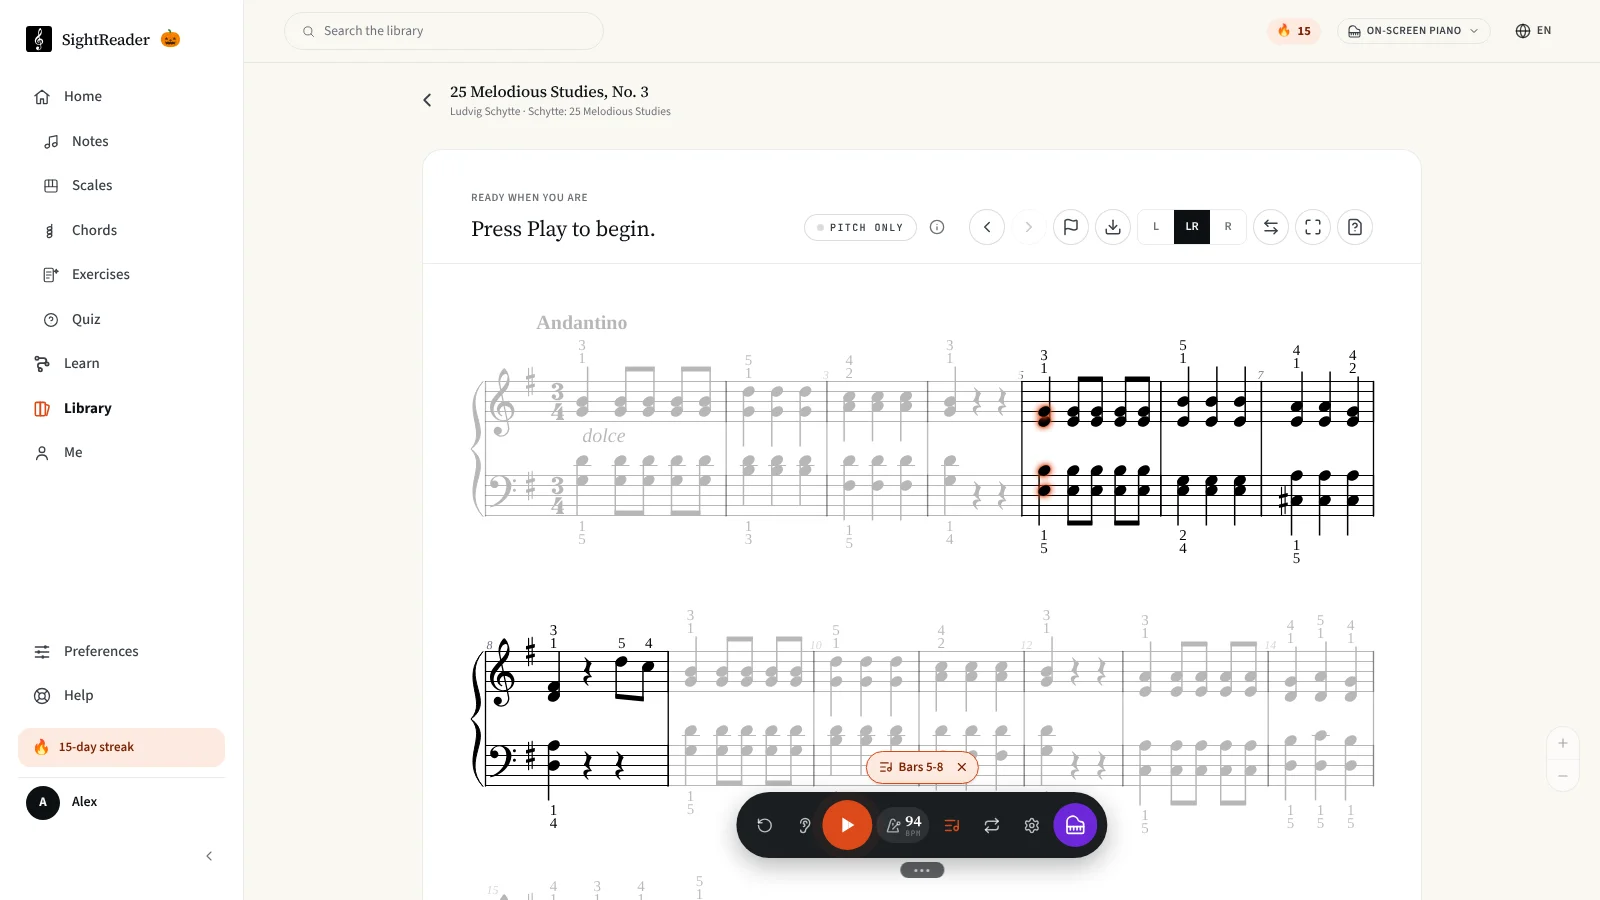Open the info icon next to PITCH ONLY
Screen dimensions: 1600x900
point(937,227)
